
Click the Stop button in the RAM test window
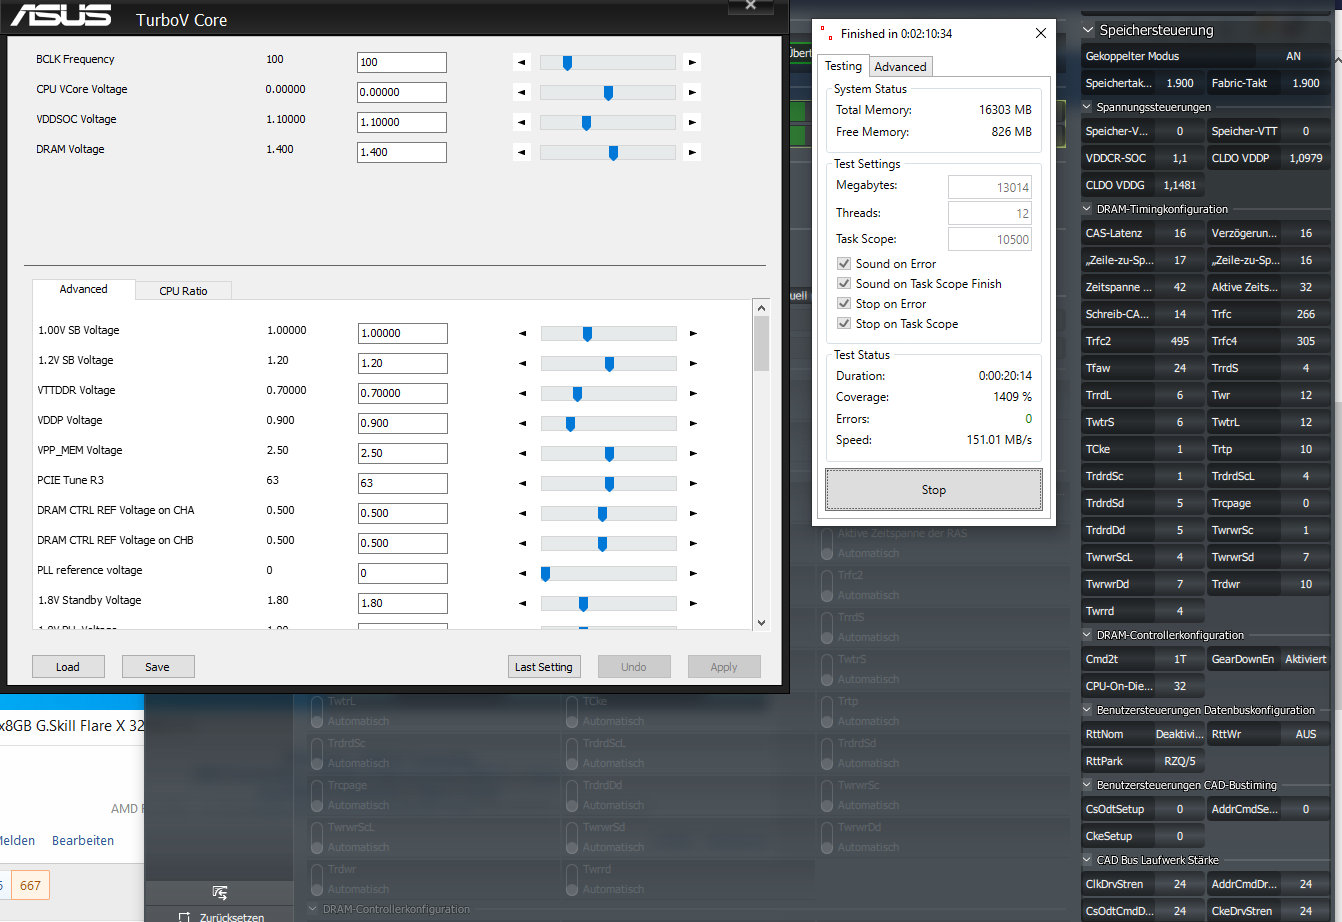934,490
